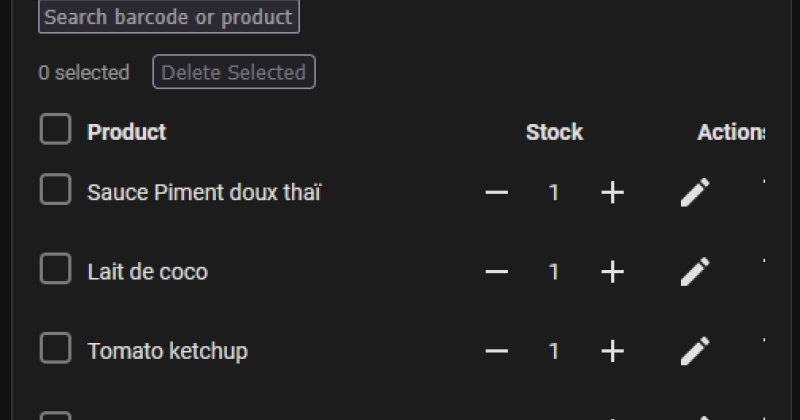Increase stock for Lait de coco

pyautogui.click(x=612, y=271)
